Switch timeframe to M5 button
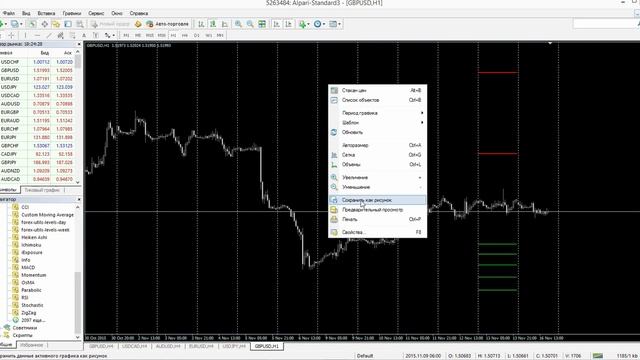The height and width of the screenshot is (360, 640). pyautogui.click(x=138, y=36)
